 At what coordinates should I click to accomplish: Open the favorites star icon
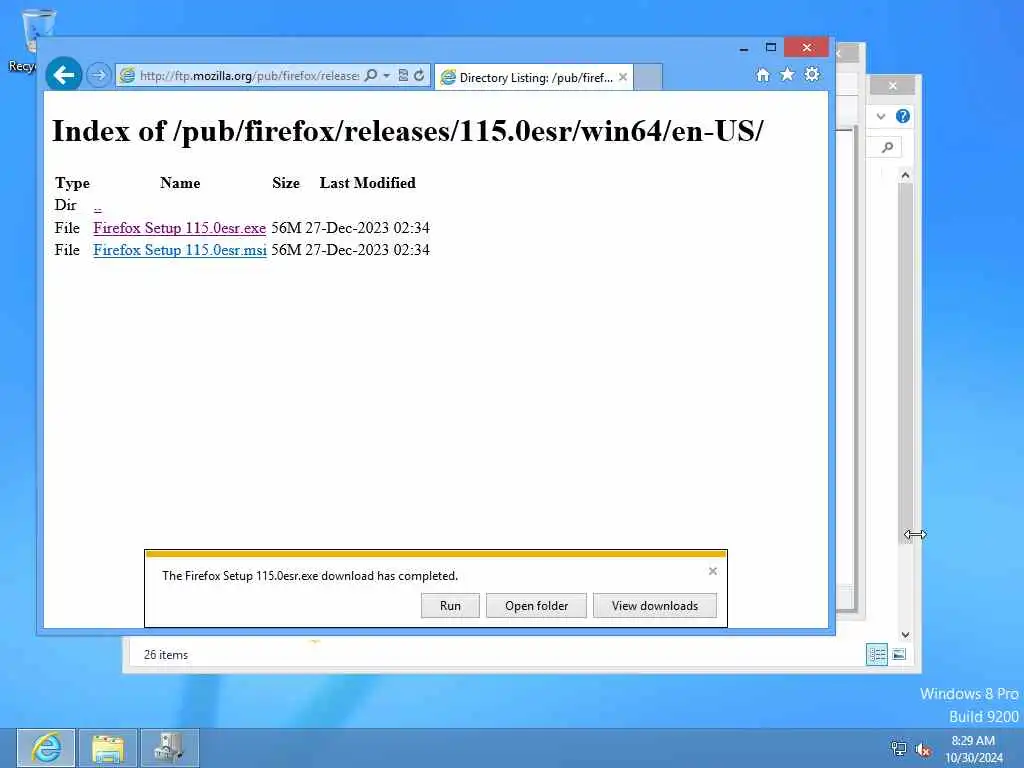click(x=788, y=74)
